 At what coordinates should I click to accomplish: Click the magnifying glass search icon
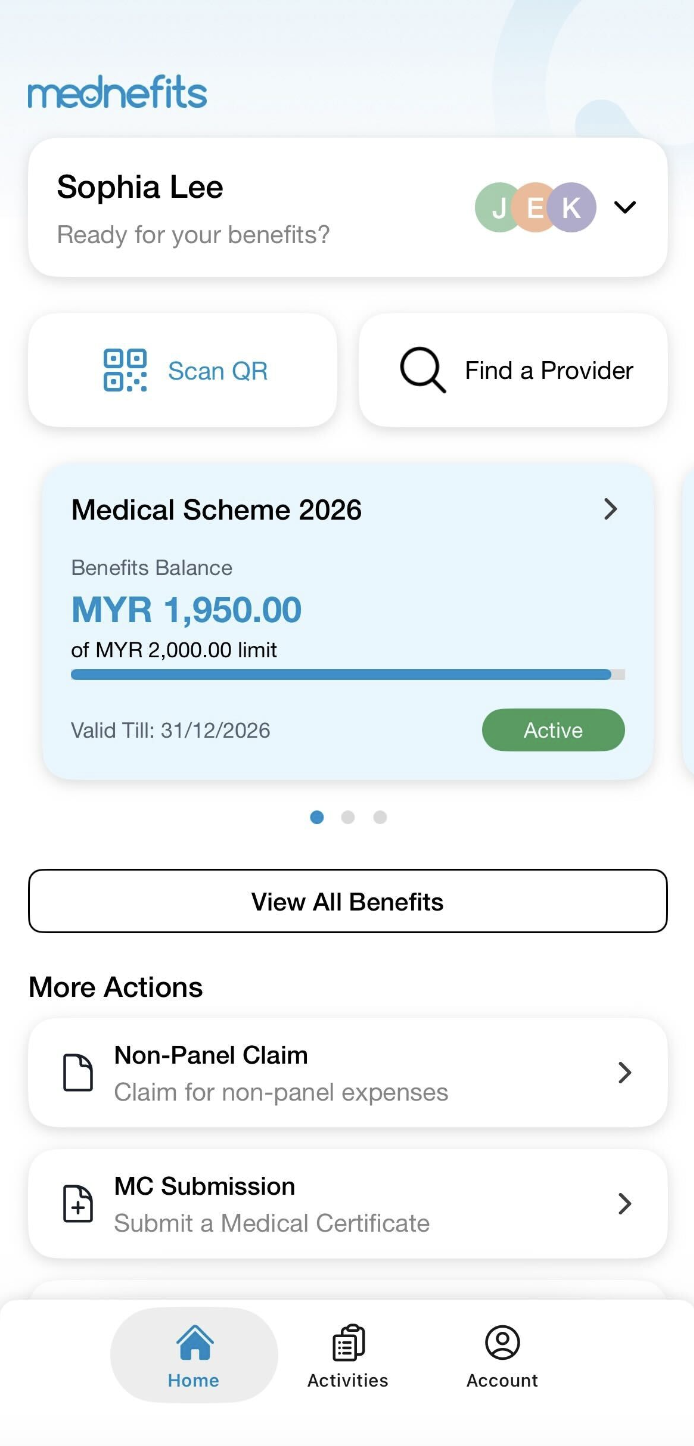[422, 370]
